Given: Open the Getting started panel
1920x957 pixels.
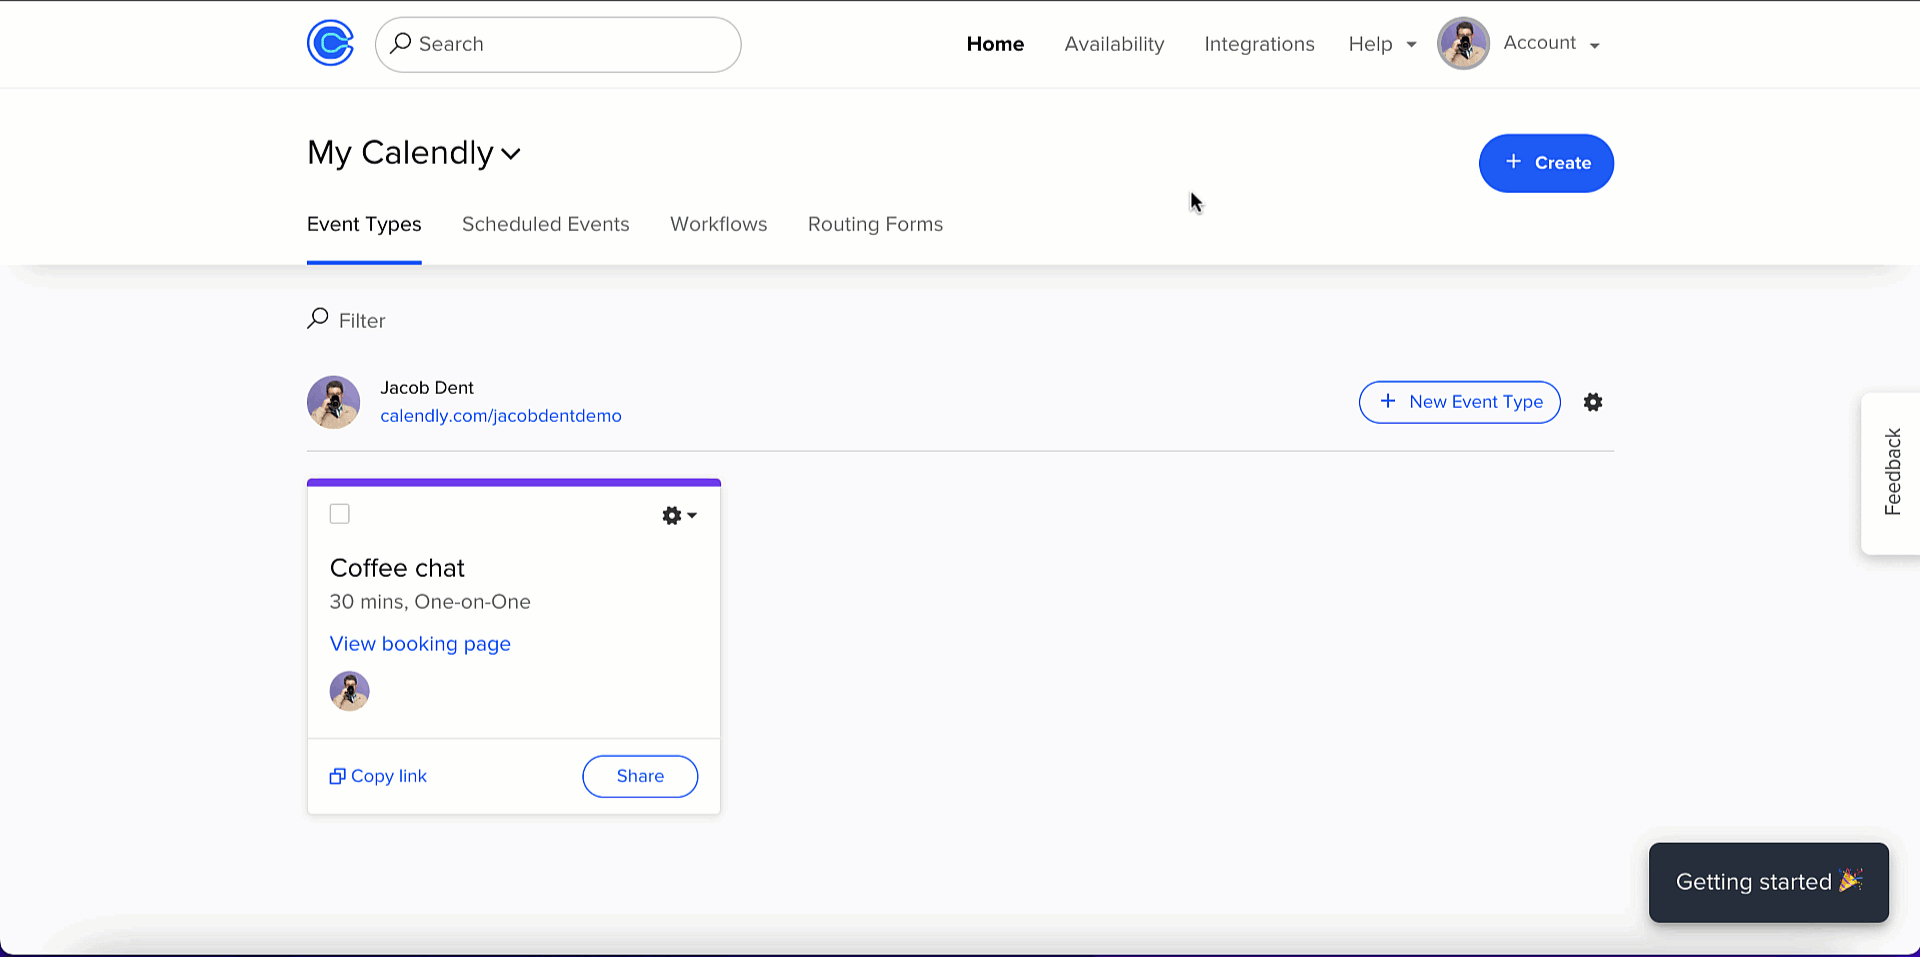Looking at the screenshot, I should point(1768,882).
